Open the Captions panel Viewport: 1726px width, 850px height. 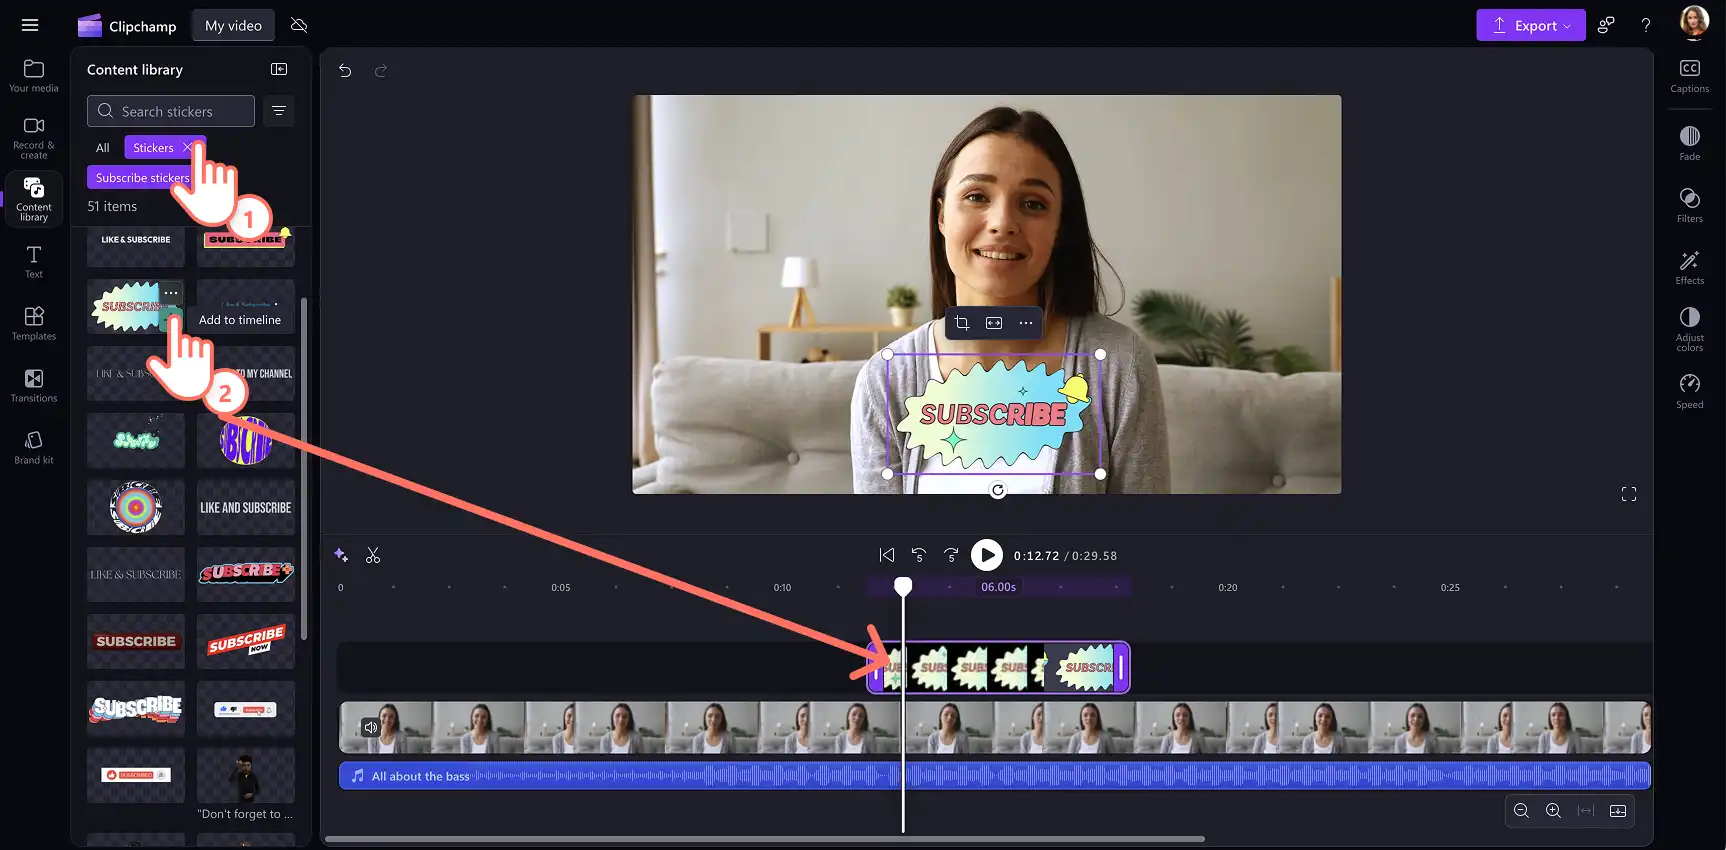click(1689, 76)
